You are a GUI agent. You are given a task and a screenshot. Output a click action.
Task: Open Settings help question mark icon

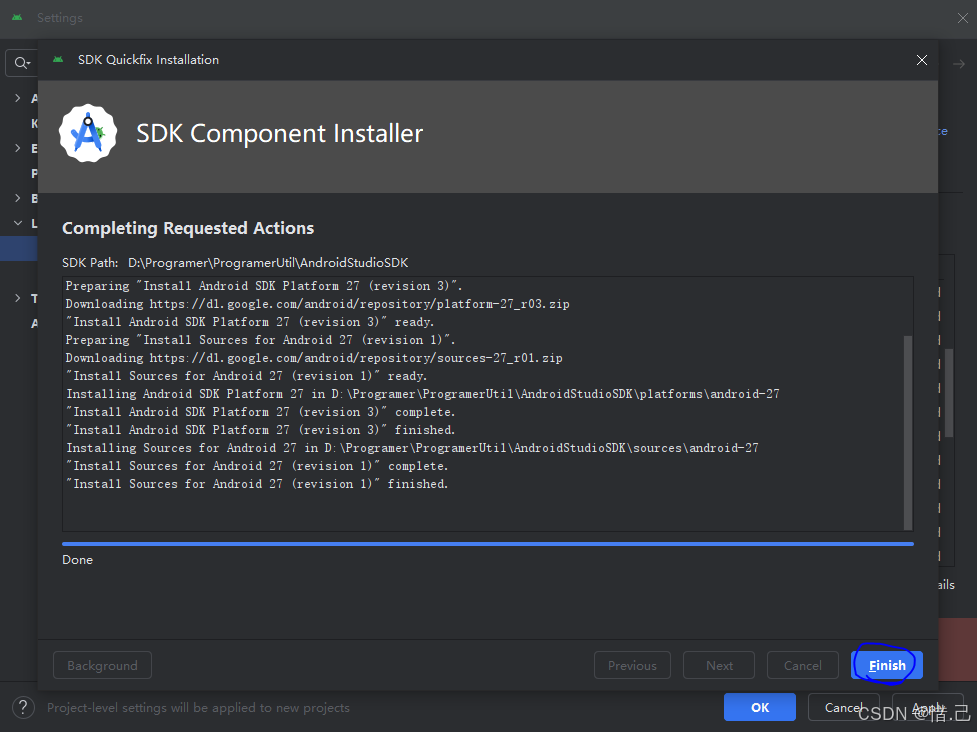click(x=23, y=707)
